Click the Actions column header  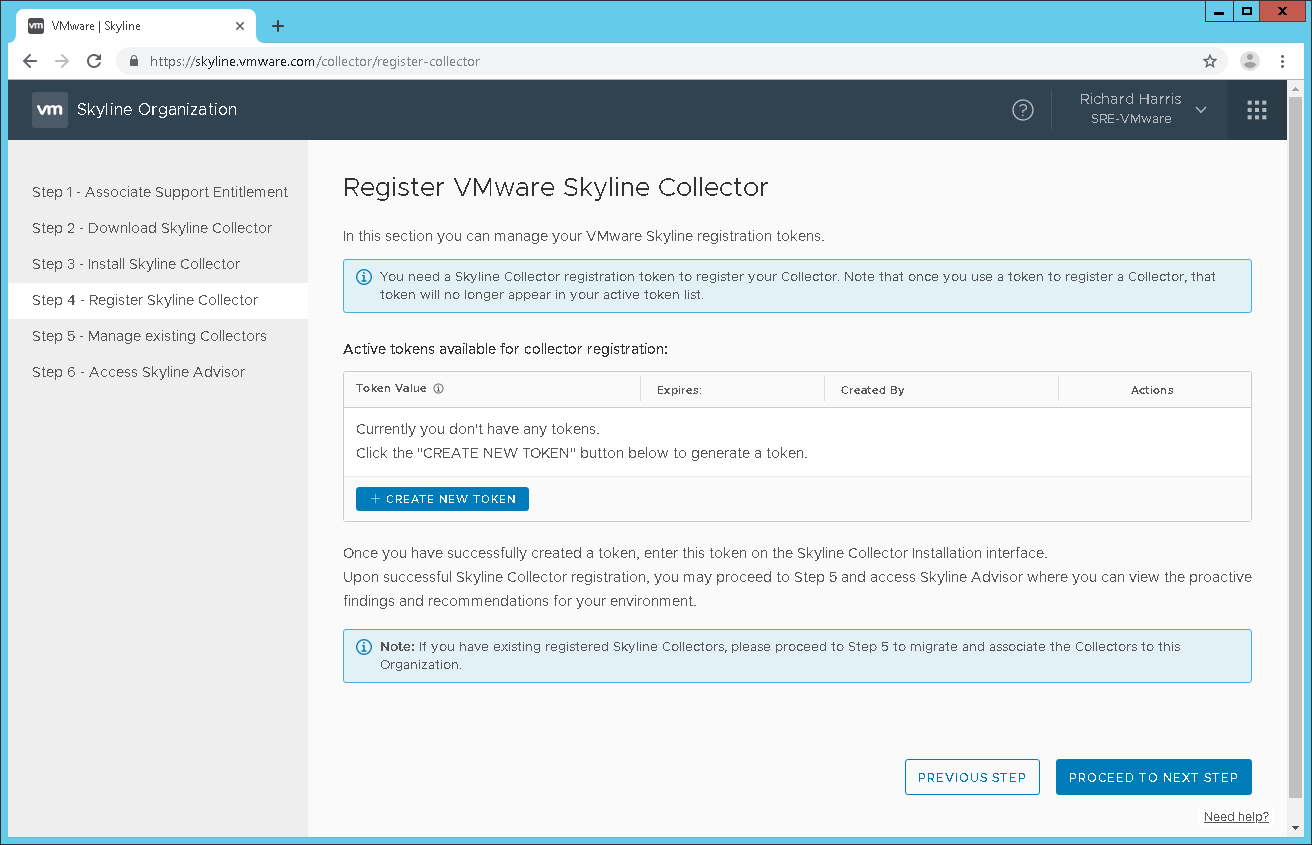click(1152, 390)
